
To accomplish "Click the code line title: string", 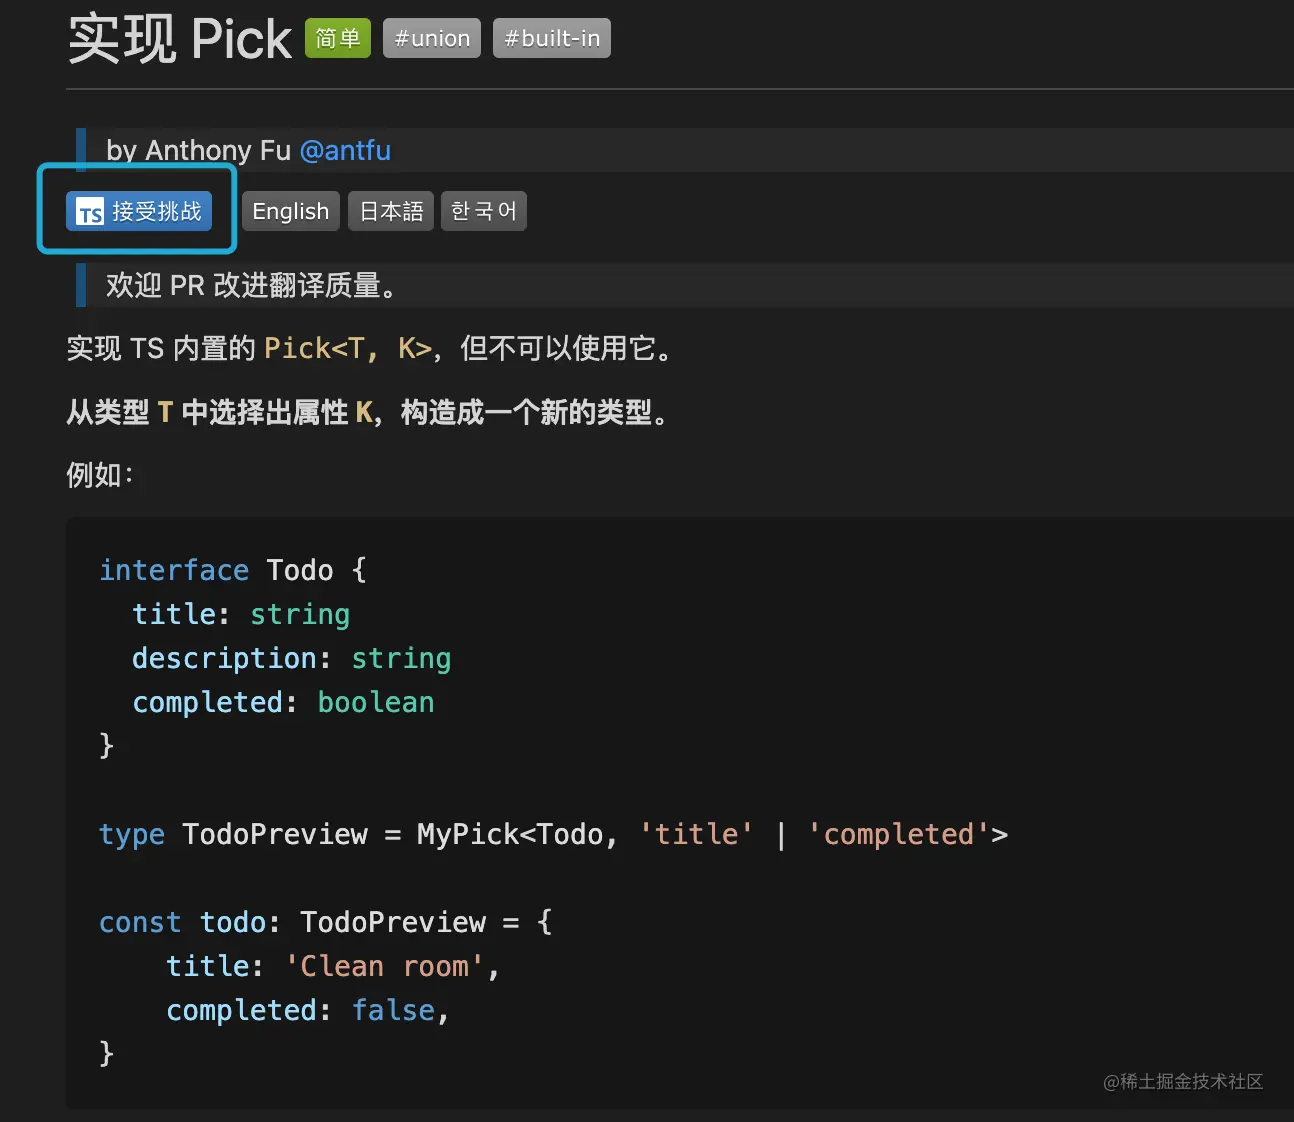I will [x=241, y=614].
